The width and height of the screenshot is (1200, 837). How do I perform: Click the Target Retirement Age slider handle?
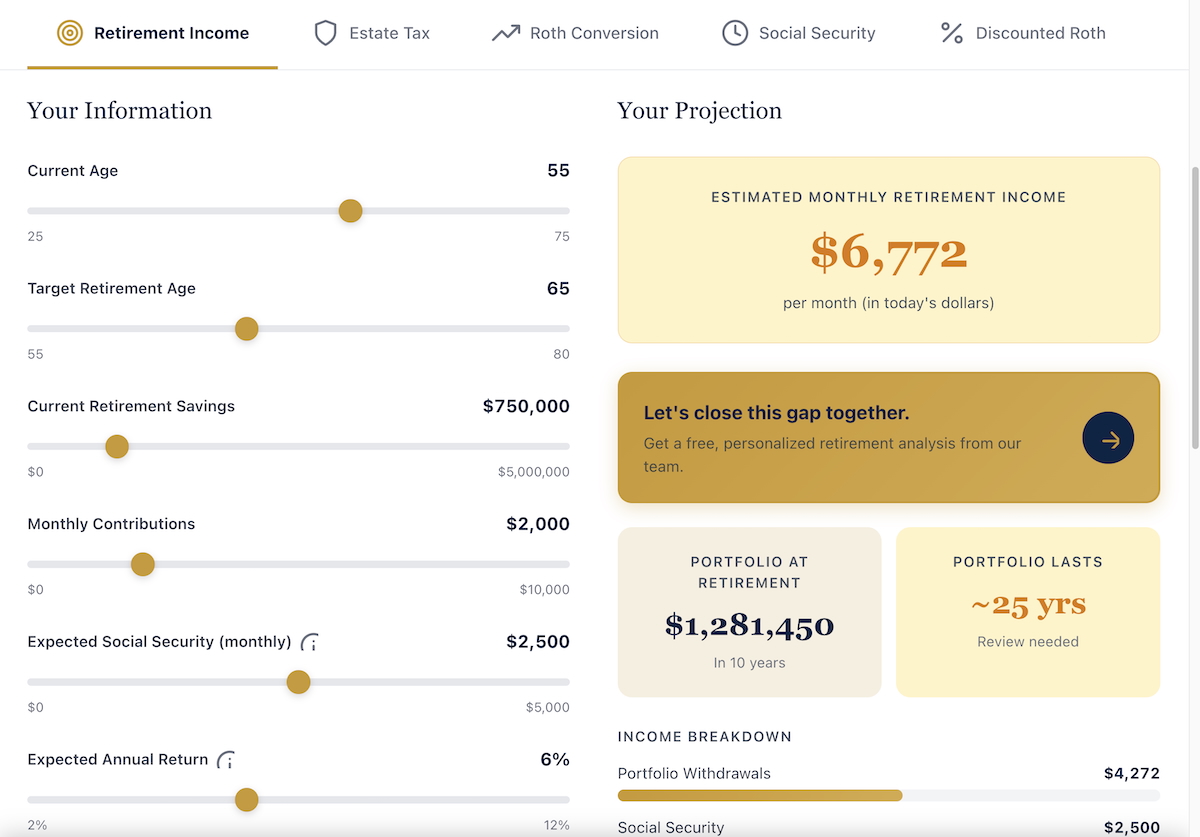pos(246,329)
